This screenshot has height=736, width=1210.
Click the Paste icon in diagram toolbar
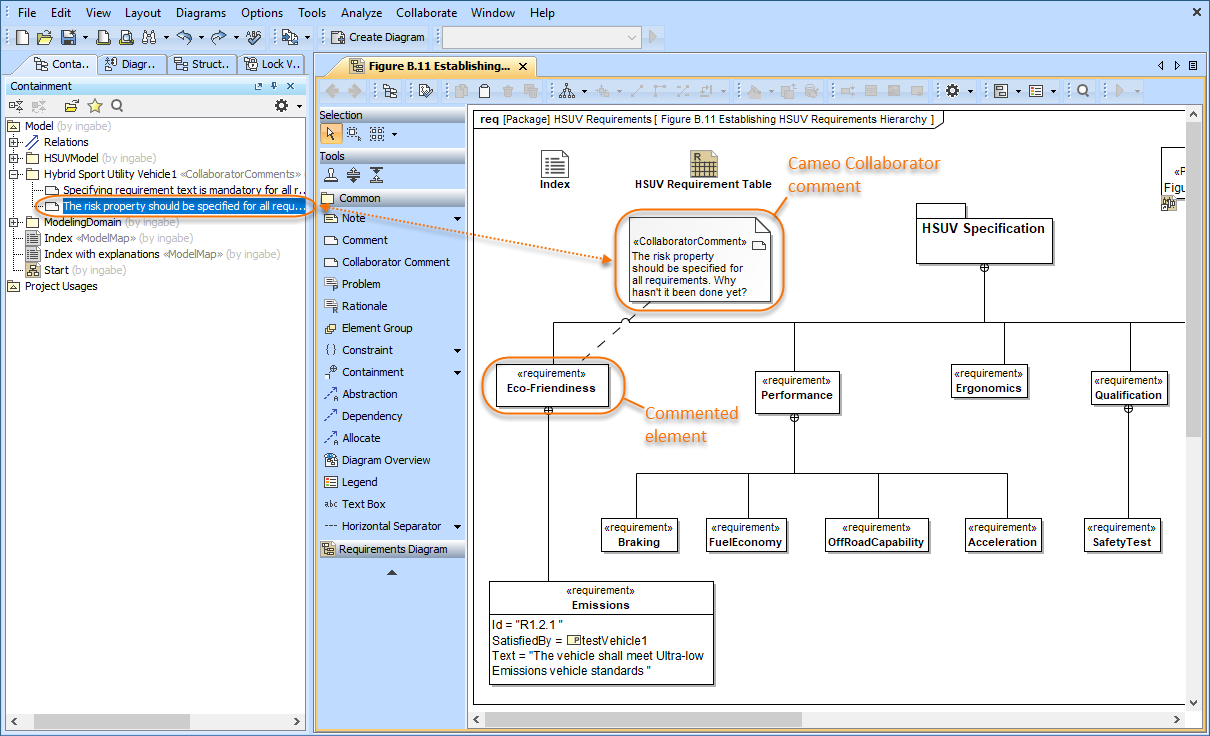tap(484, 91)
